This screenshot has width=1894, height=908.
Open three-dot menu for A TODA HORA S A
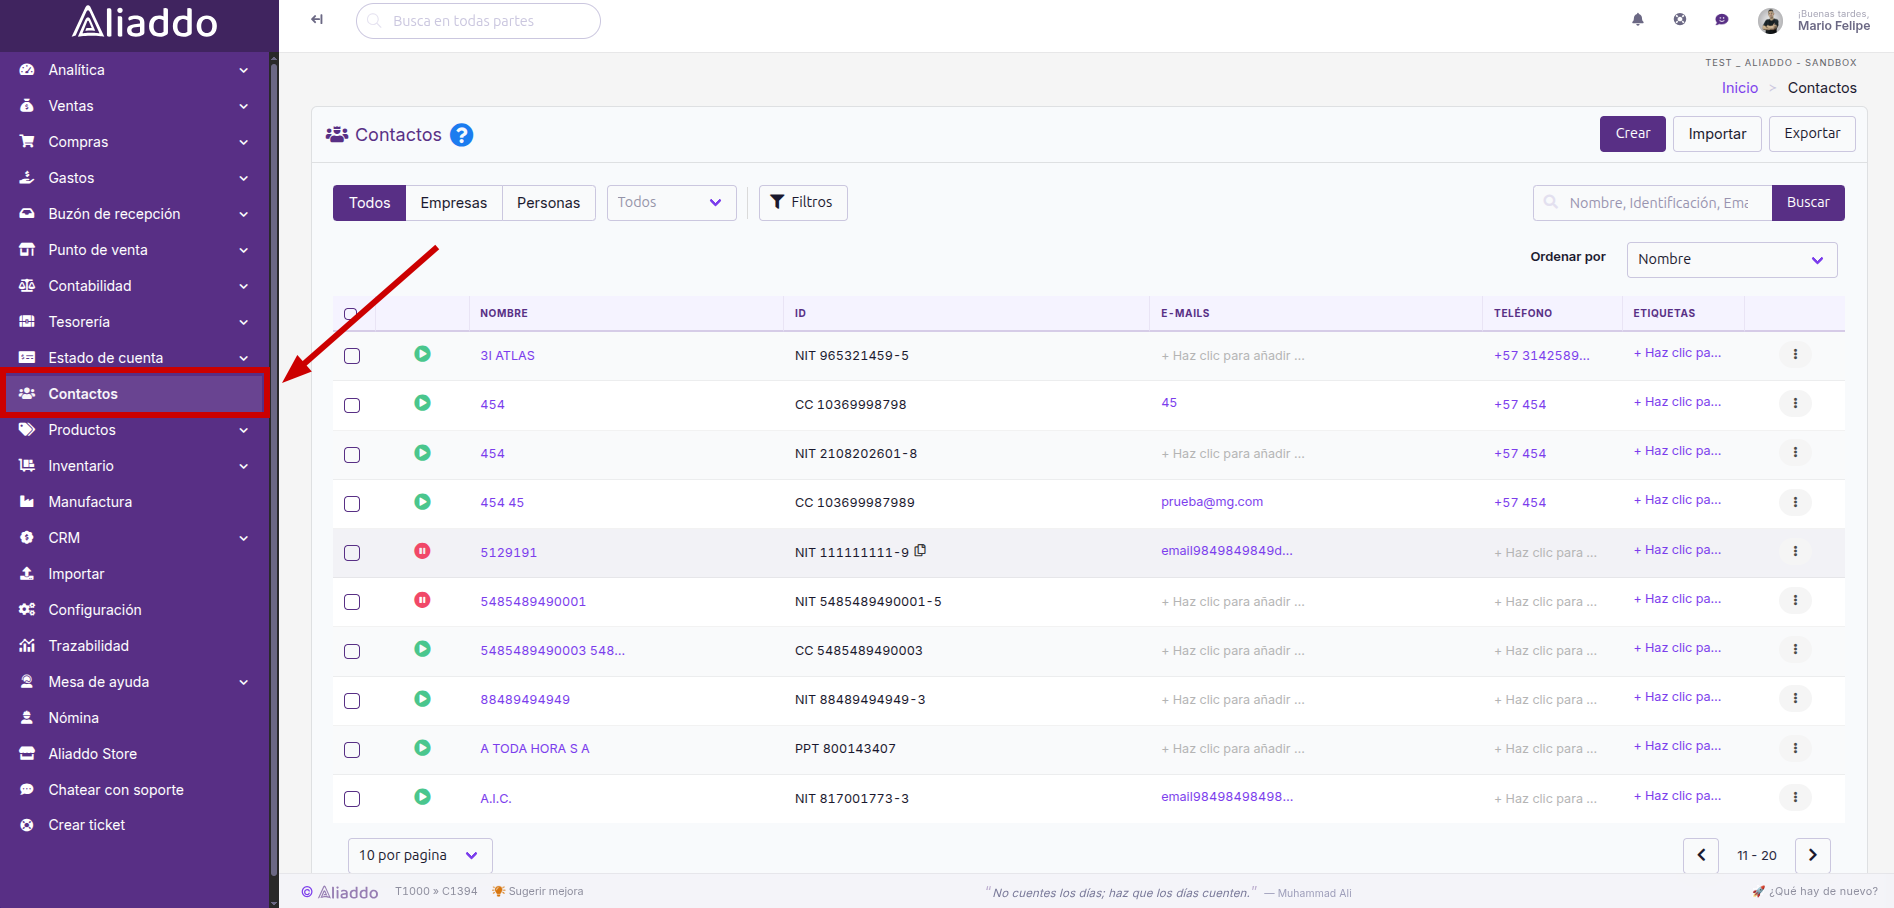pos(1795,748)
